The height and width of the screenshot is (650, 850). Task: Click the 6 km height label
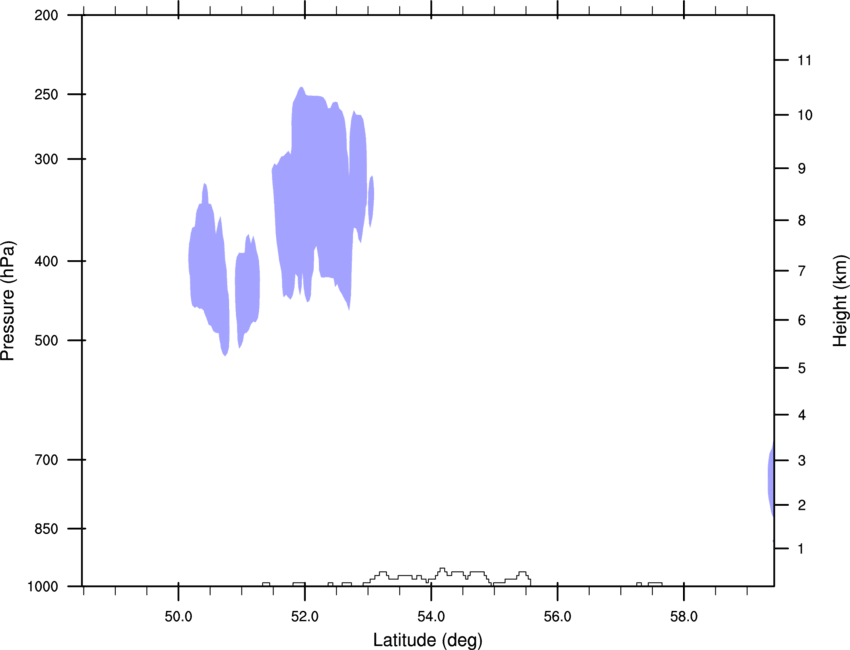click(802, 320)
